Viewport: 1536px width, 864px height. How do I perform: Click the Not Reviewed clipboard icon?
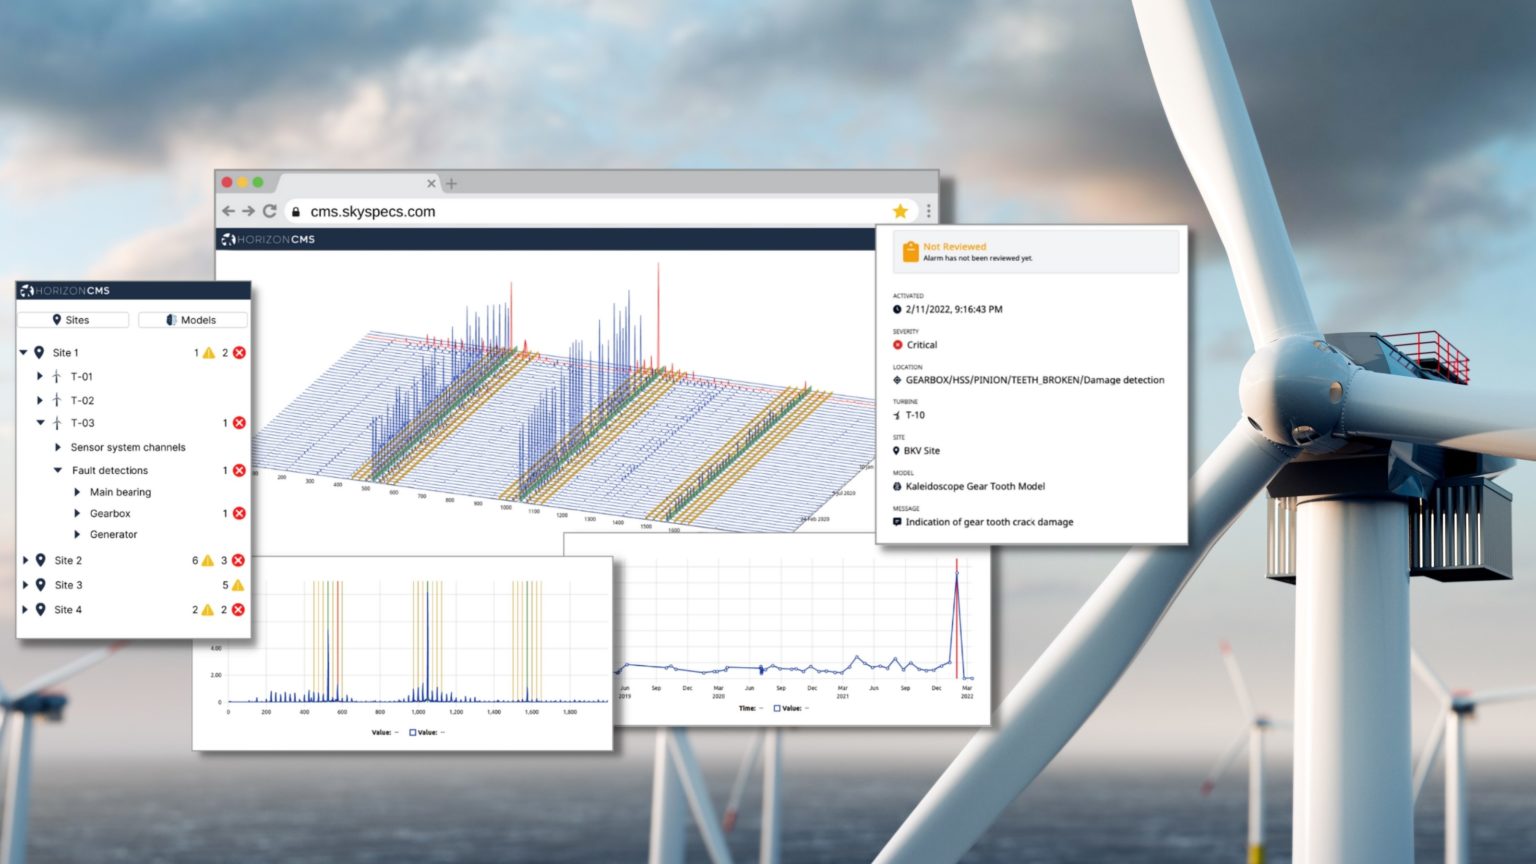911,251
